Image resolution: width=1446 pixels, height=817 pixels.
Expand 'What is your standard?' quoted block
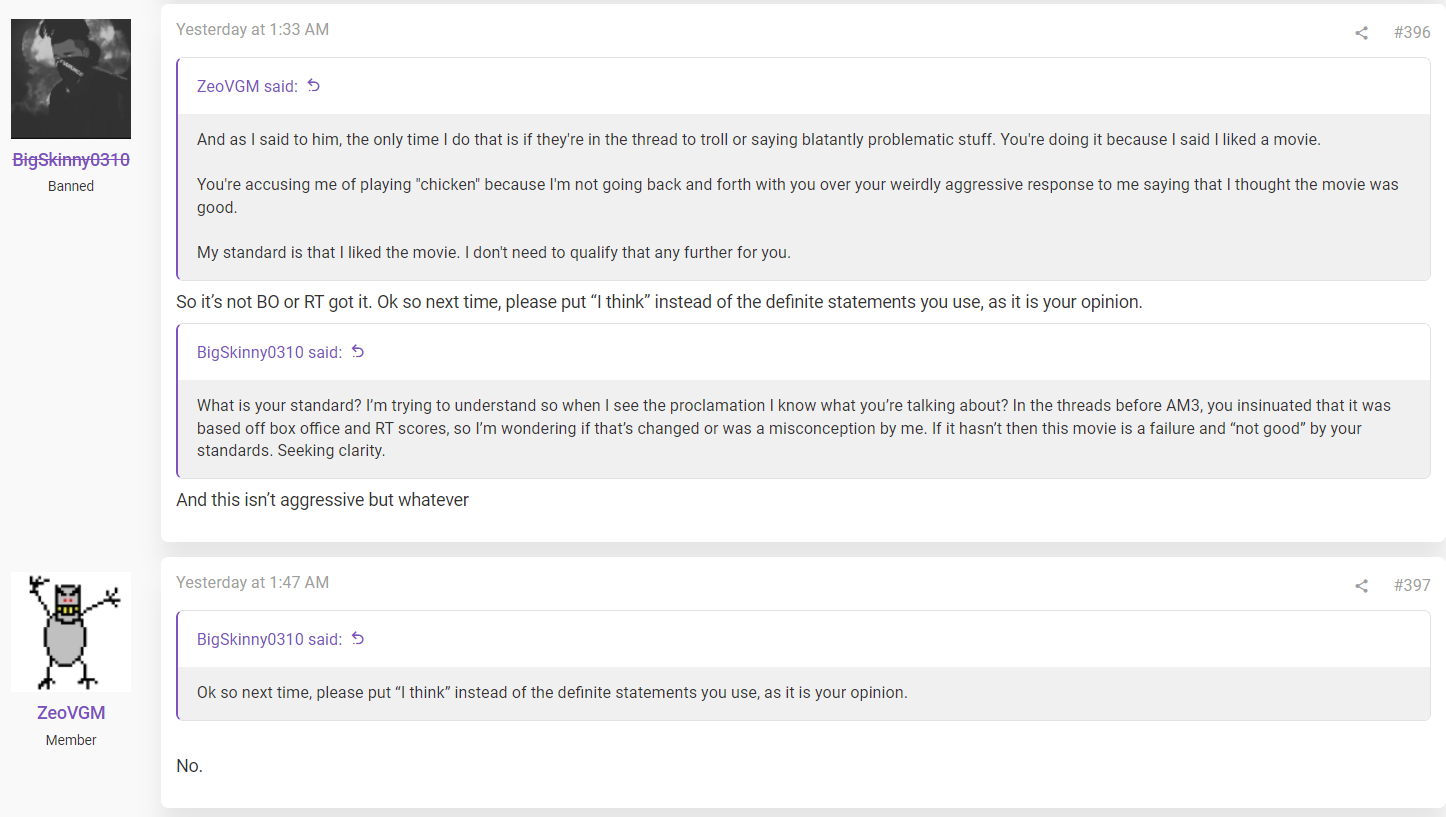coord(804,428)
